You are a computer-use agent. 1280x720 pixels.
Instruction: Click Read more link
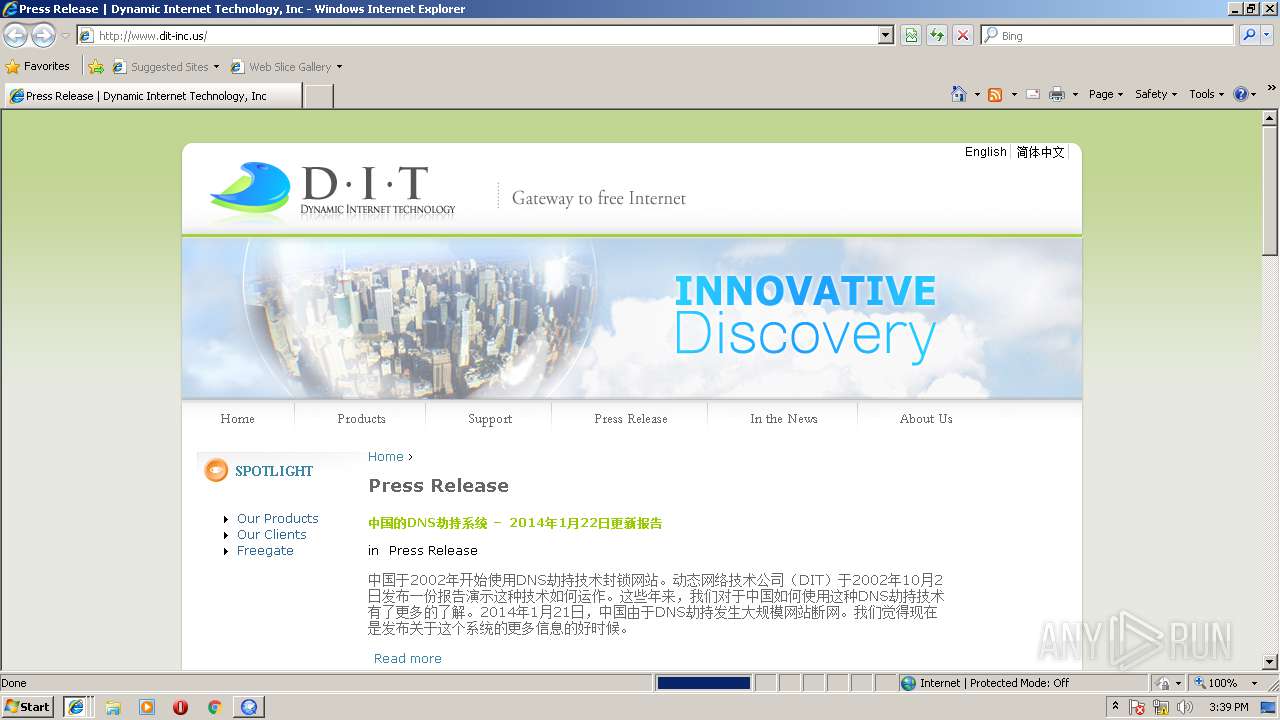click(x=408, y=658)
